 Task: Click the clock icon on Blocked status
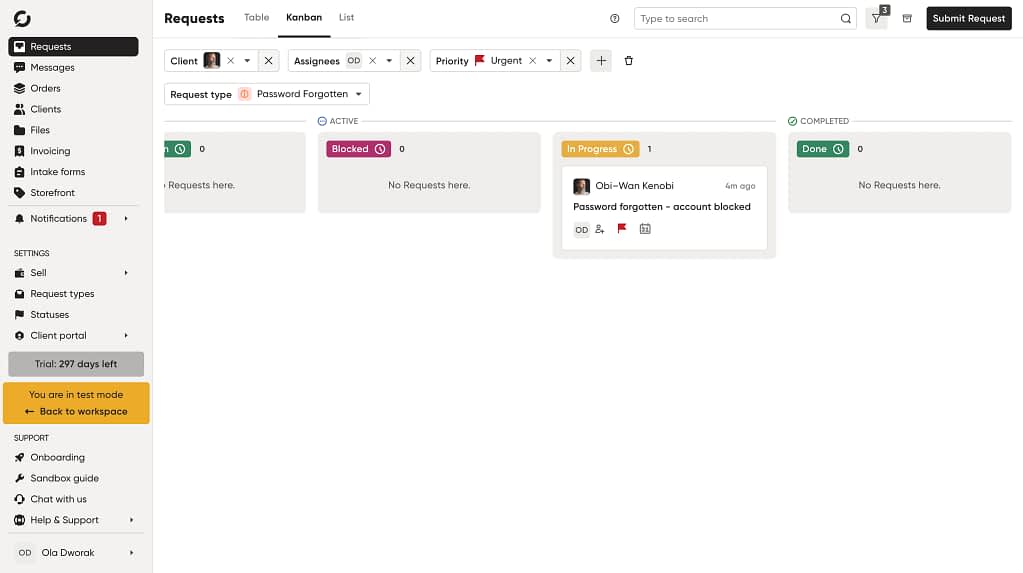click(380, 149)
